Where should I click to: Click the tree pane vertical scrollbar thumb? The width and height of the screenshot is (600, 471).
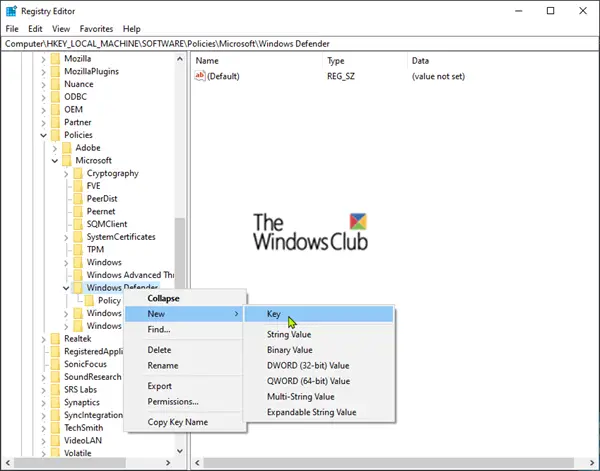pyautogui.click(x=180, y=253)
